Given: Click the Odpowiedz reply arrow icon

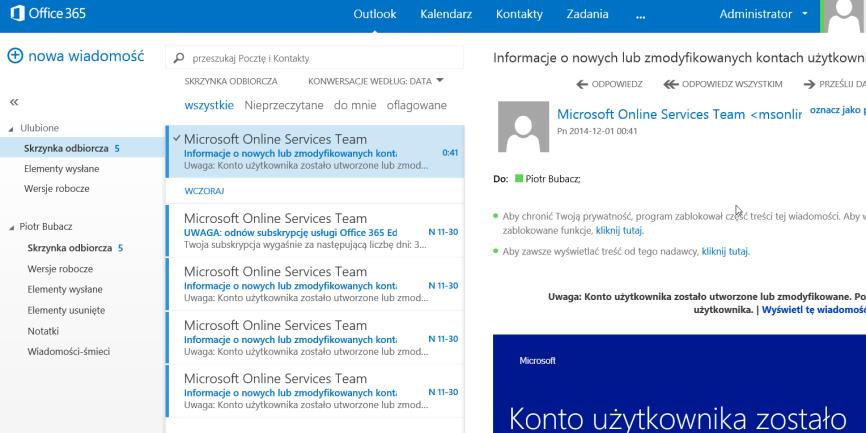Looking at the screenshot, I should (582, 84).
